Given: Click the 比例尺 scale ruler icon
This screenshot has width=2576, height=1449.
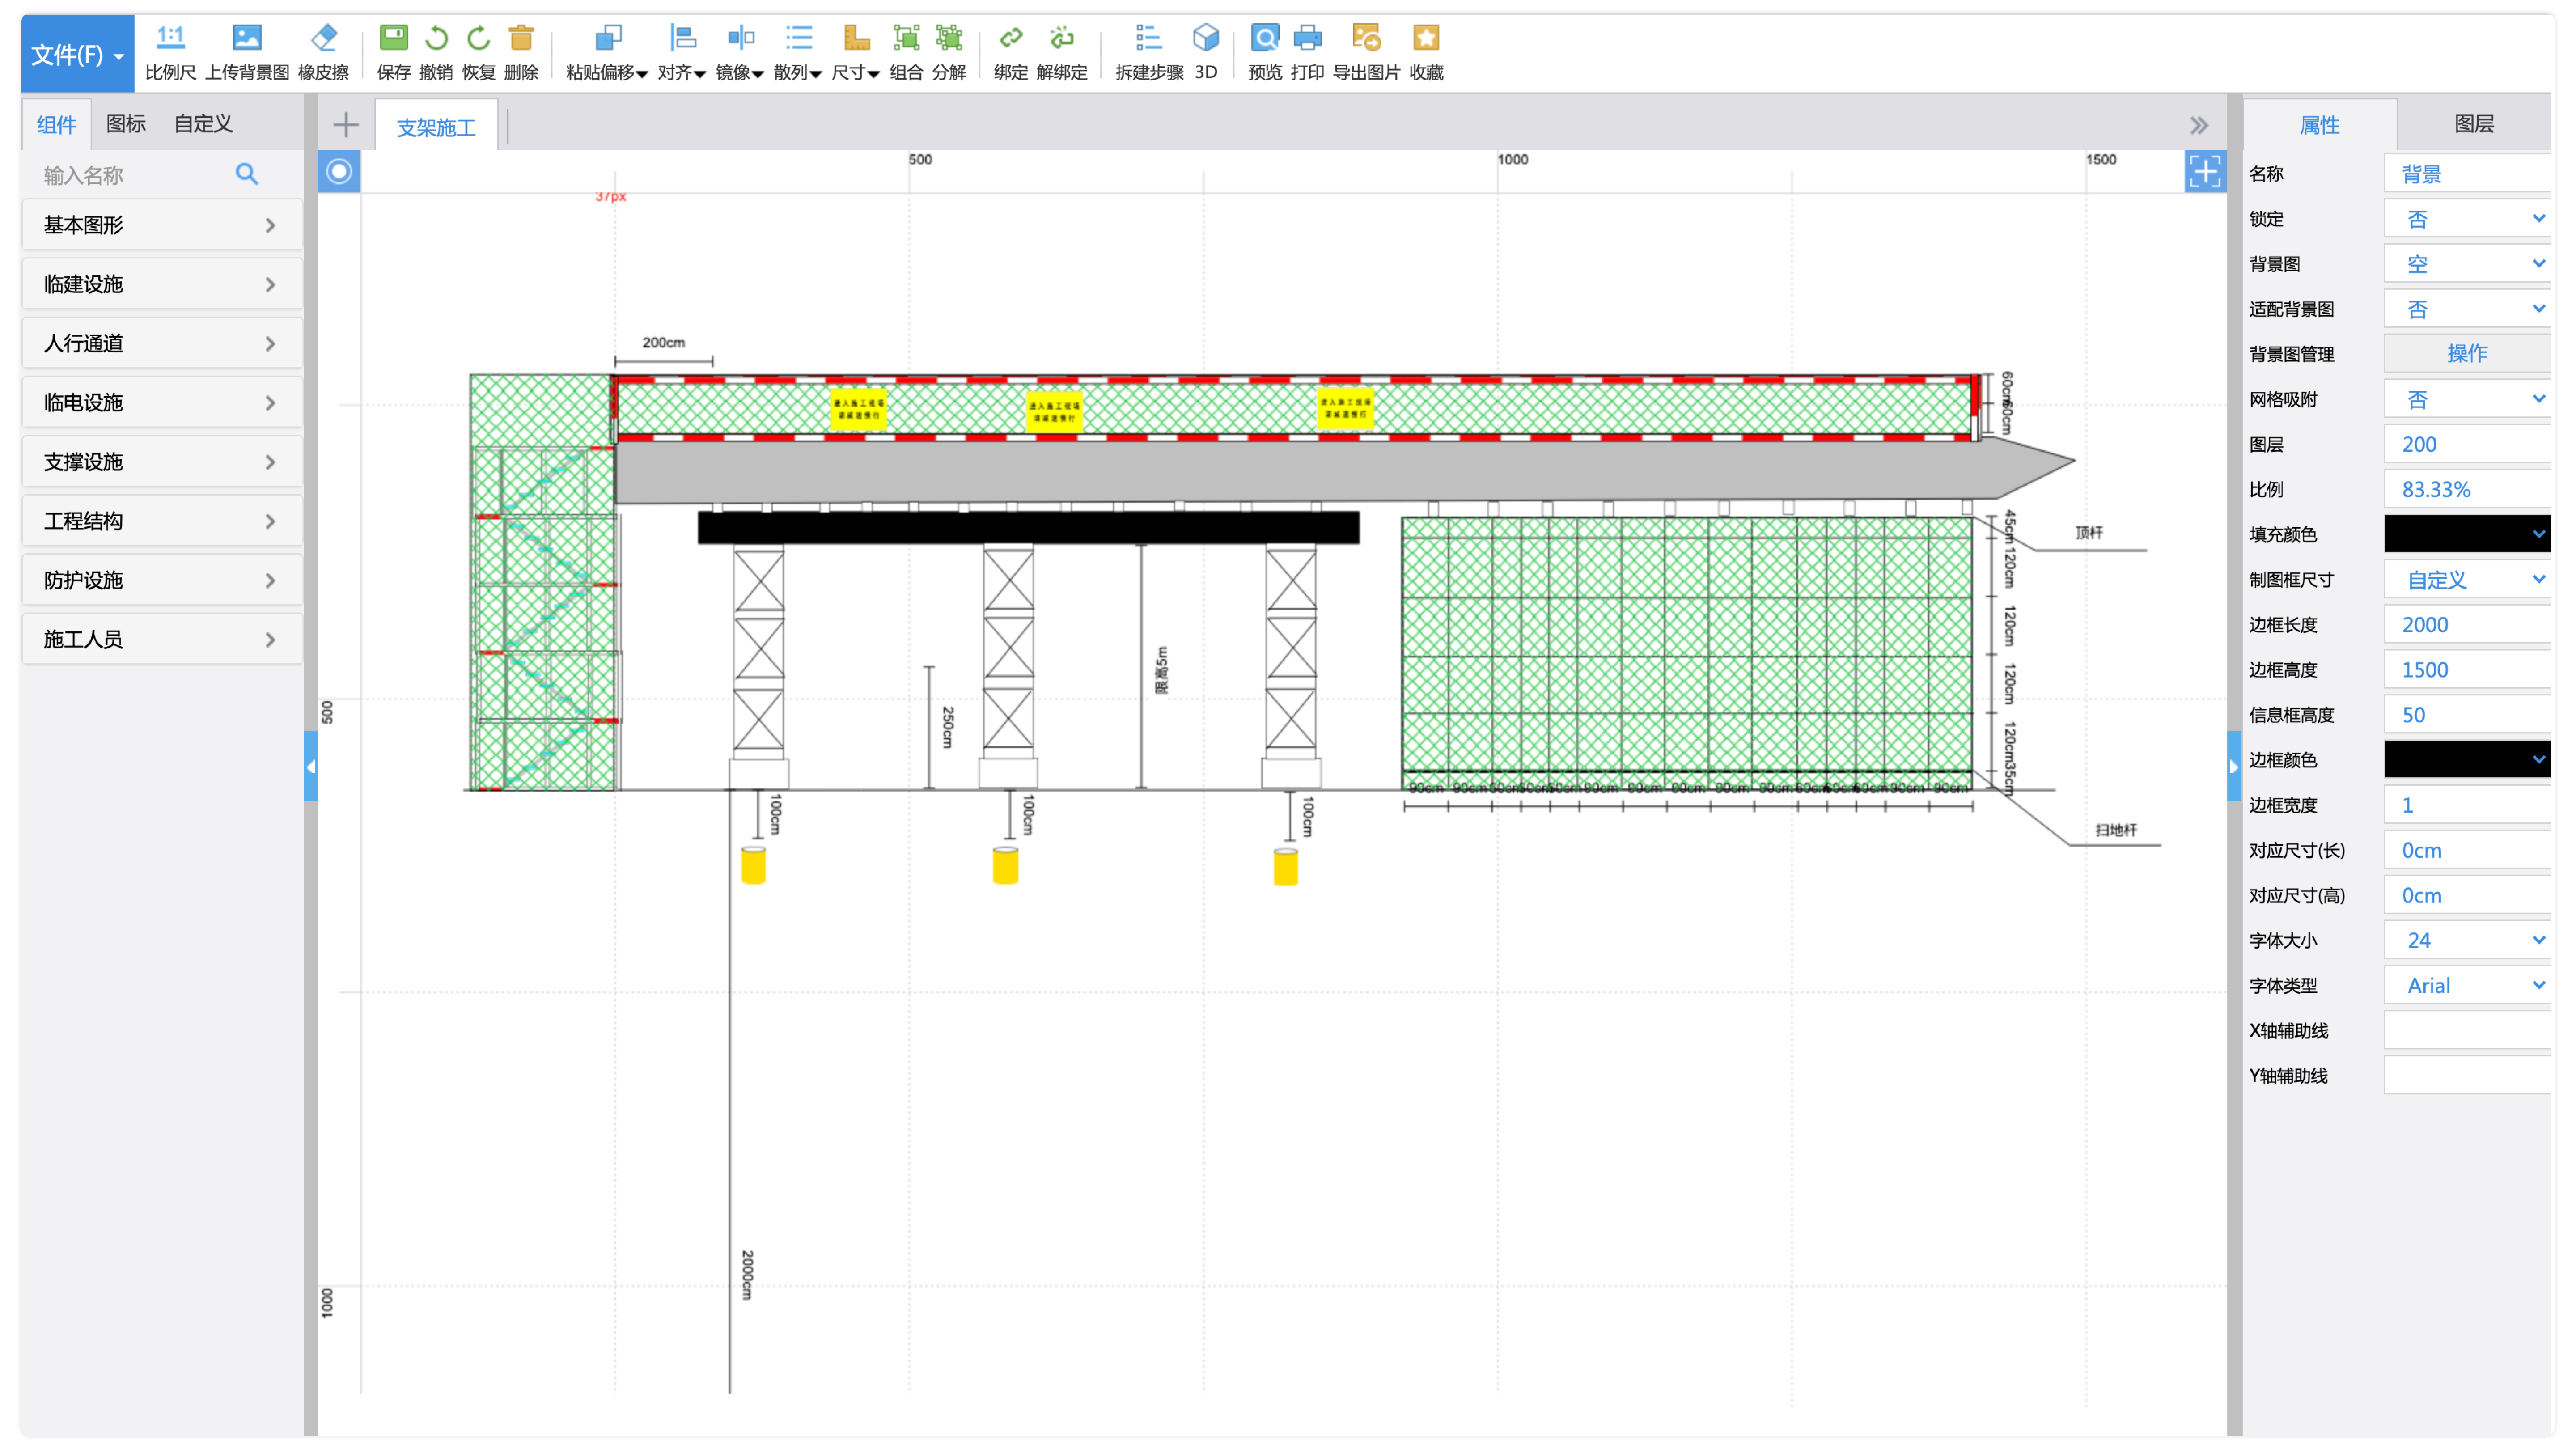Looking at the screenshot, I should click(170, 38).
